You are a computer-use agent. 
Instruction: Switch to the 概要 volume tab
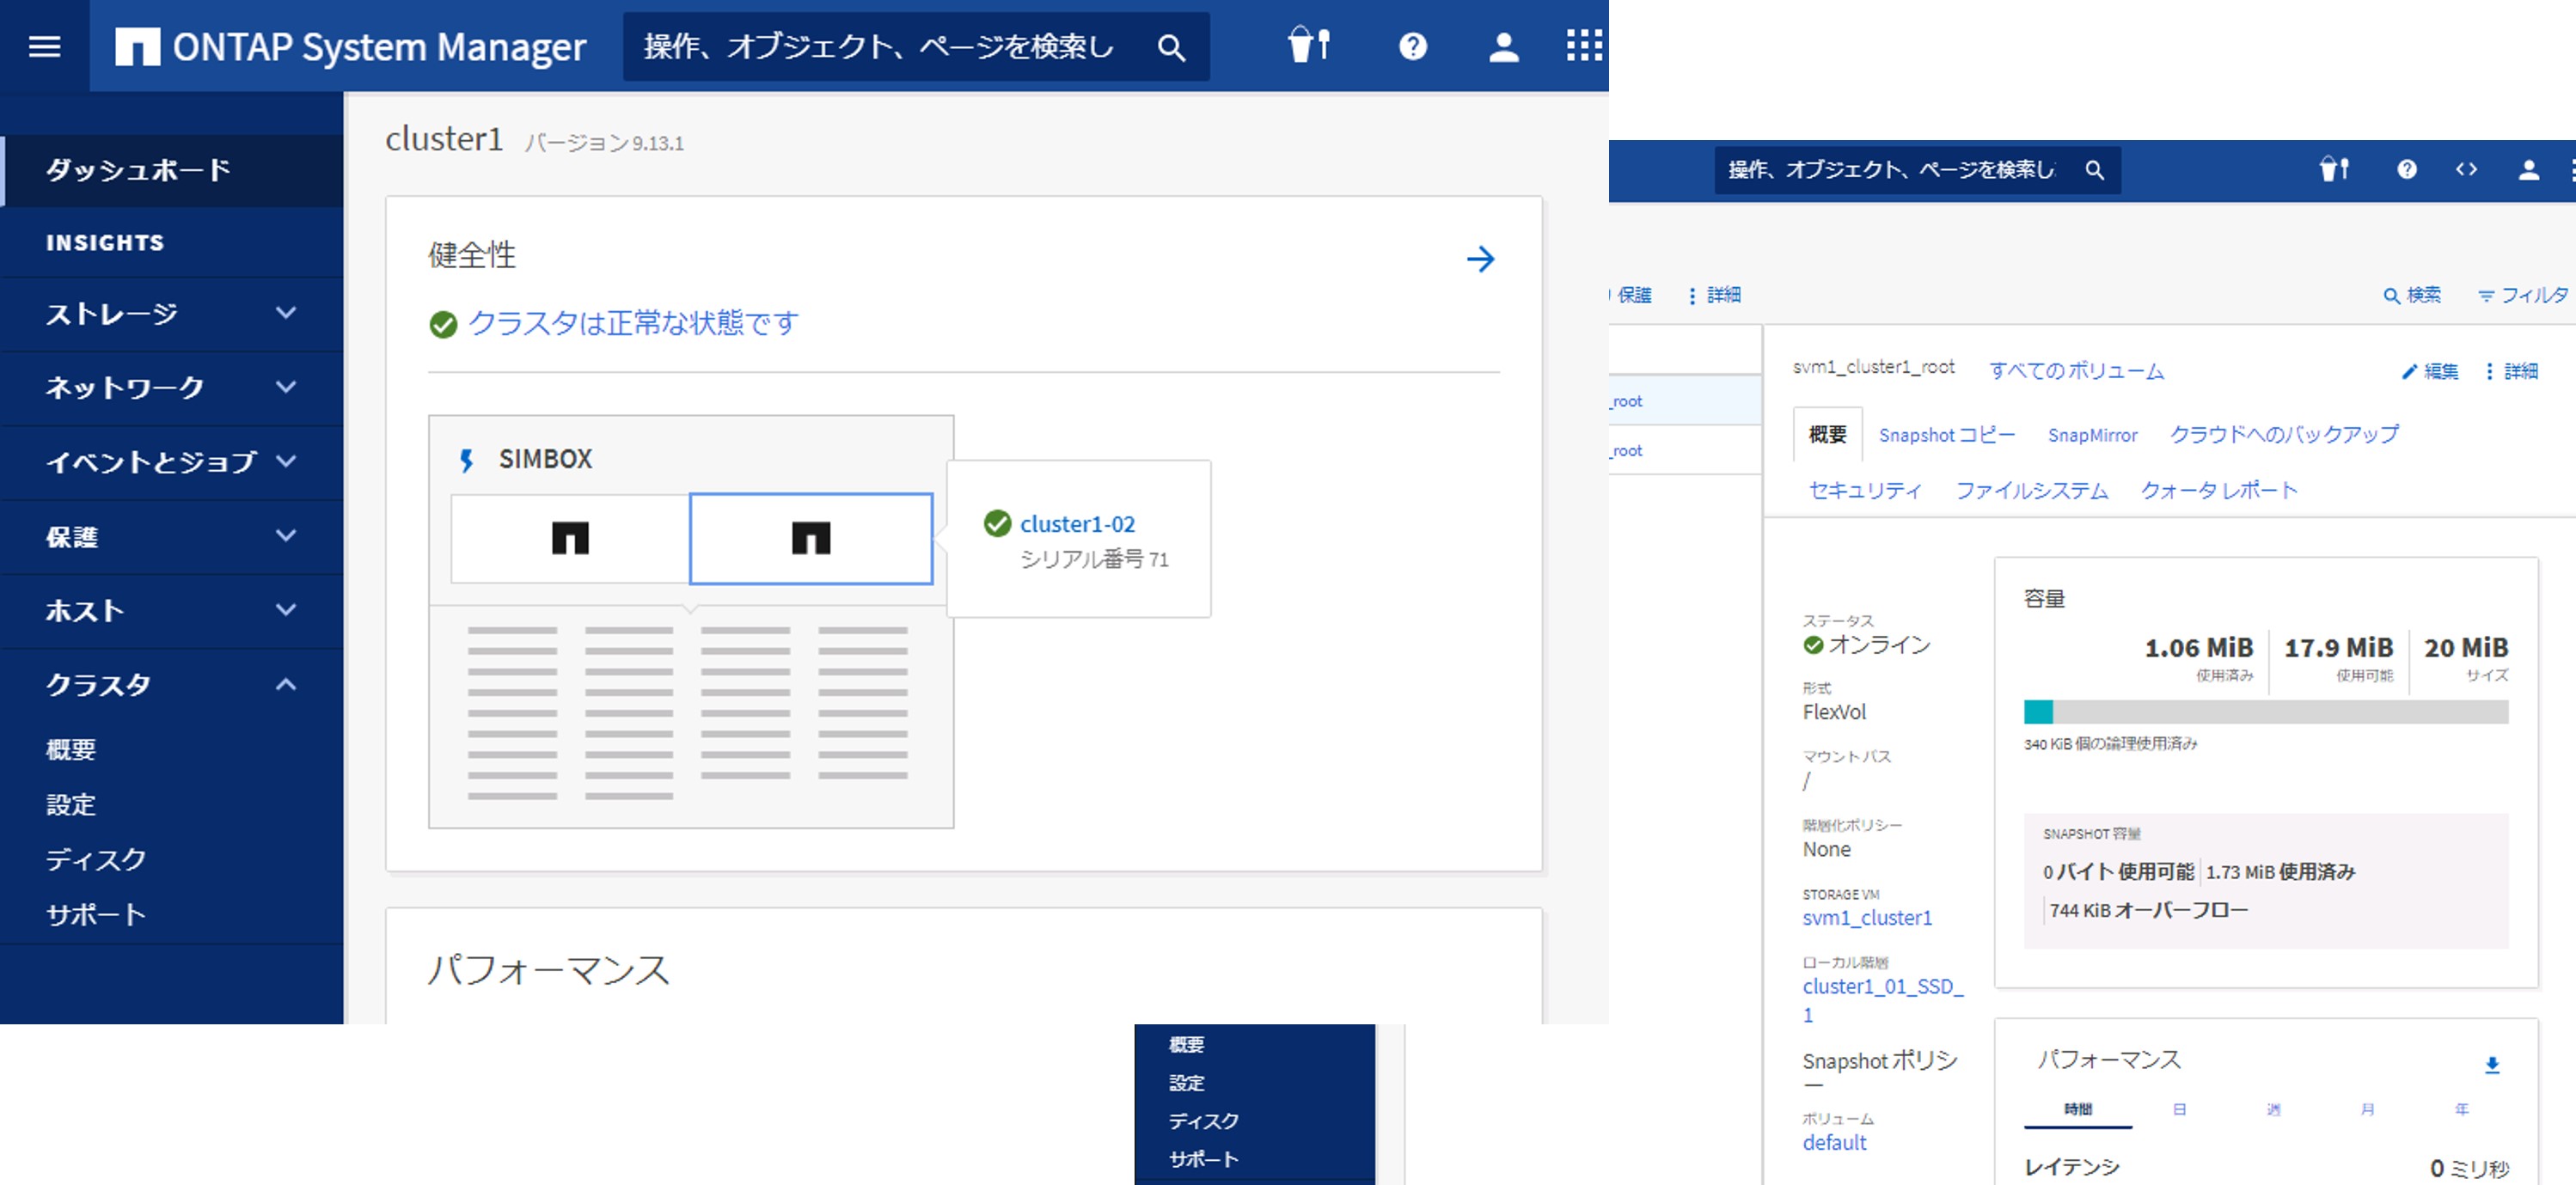pyautogui.click(x=1827, y=435)
